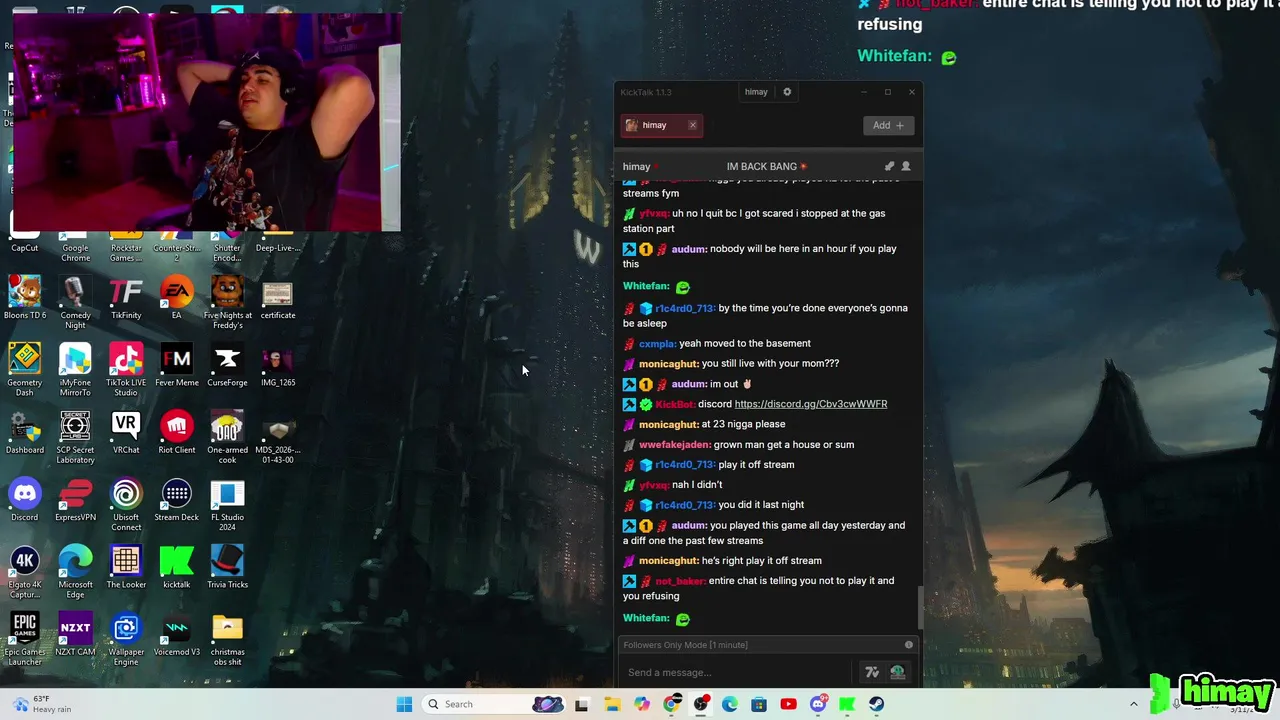Open Steam from the taskbar
This screenshot has height=720, width=1280.
[x=876, y=704]
